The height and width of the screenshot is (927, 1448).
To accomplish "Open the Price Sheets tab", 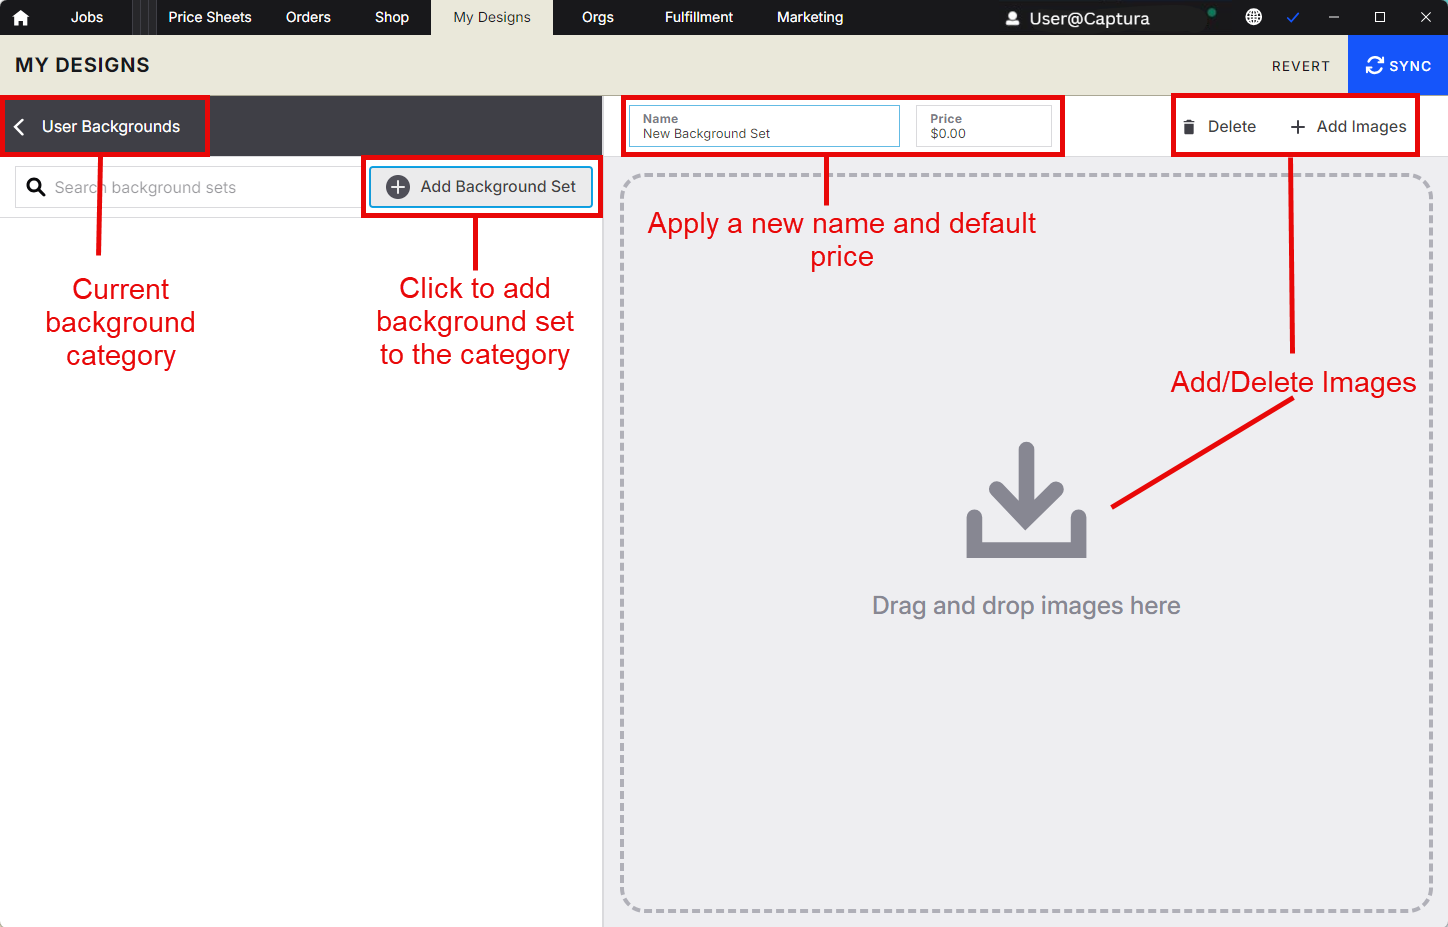I will tap(210, 17).
